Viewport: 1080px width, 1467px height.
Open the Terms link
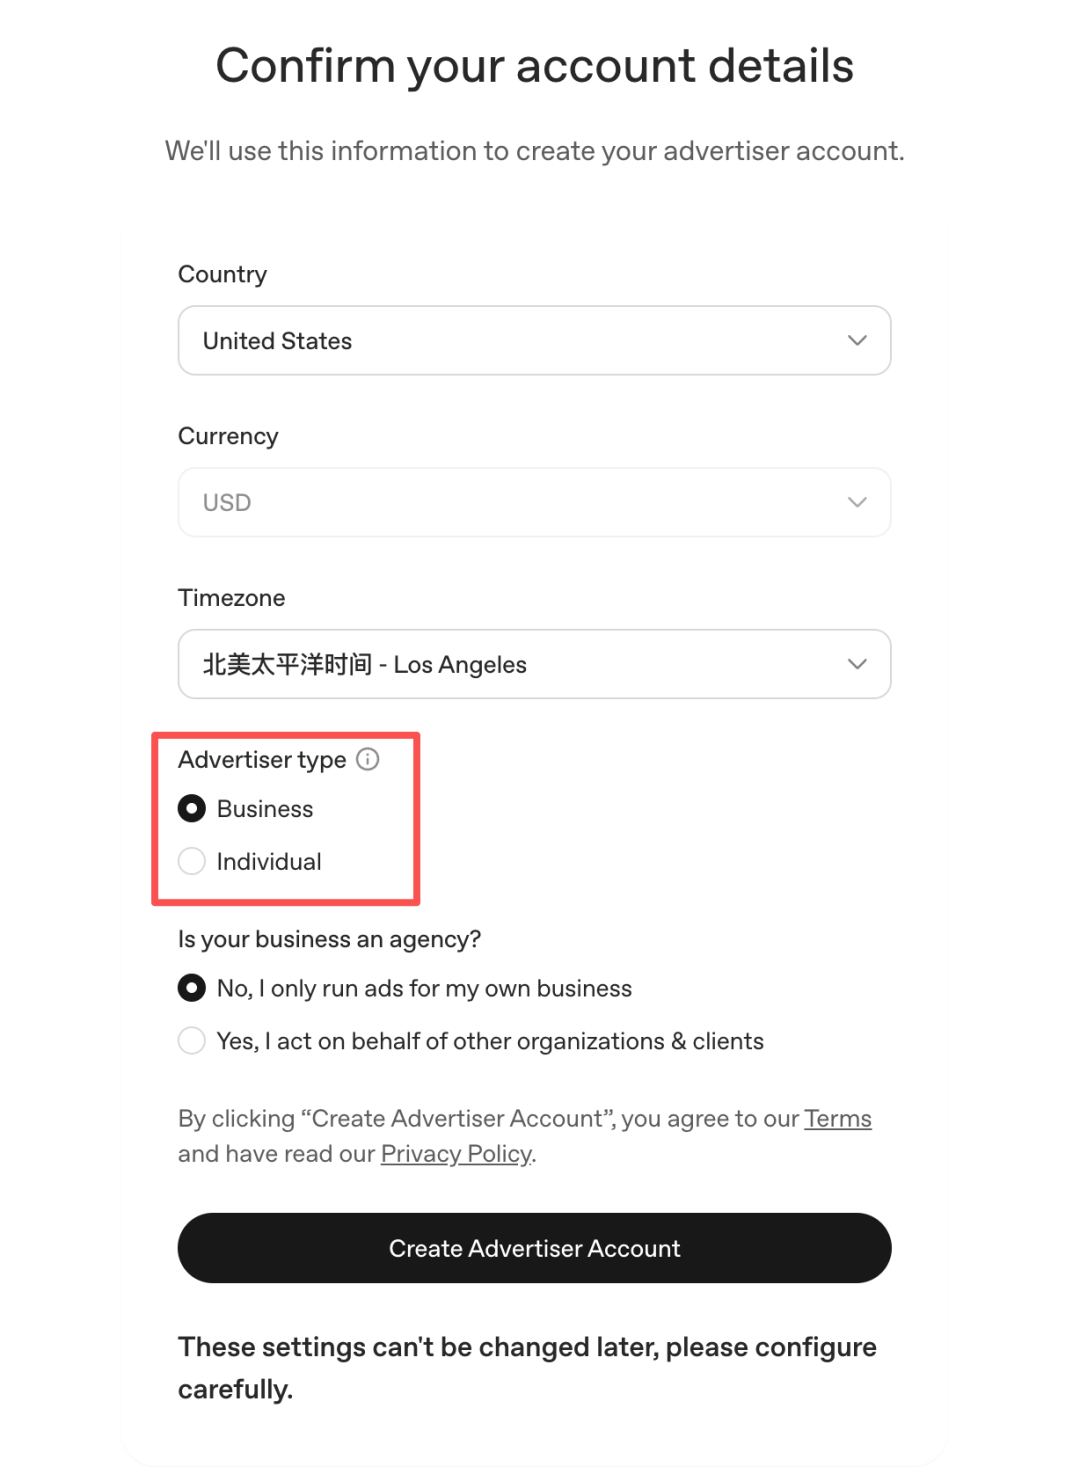[838, 1118]
